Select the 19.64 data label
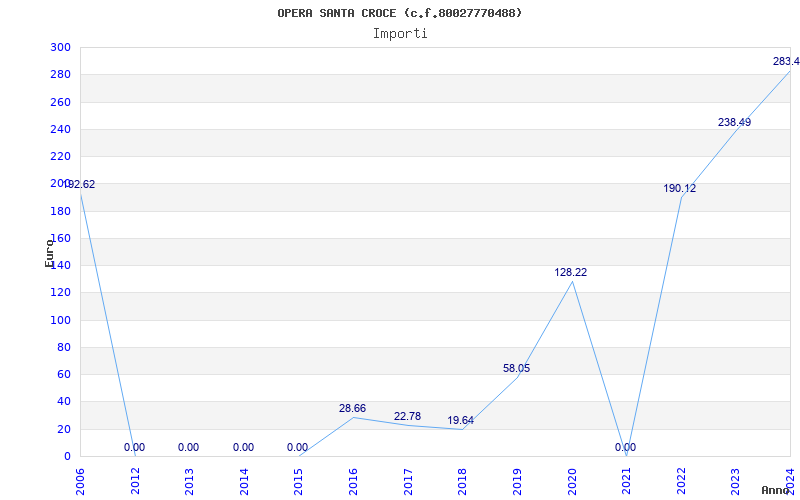The image size is (800, 500). pyautogui.click(x=461, y=420)
